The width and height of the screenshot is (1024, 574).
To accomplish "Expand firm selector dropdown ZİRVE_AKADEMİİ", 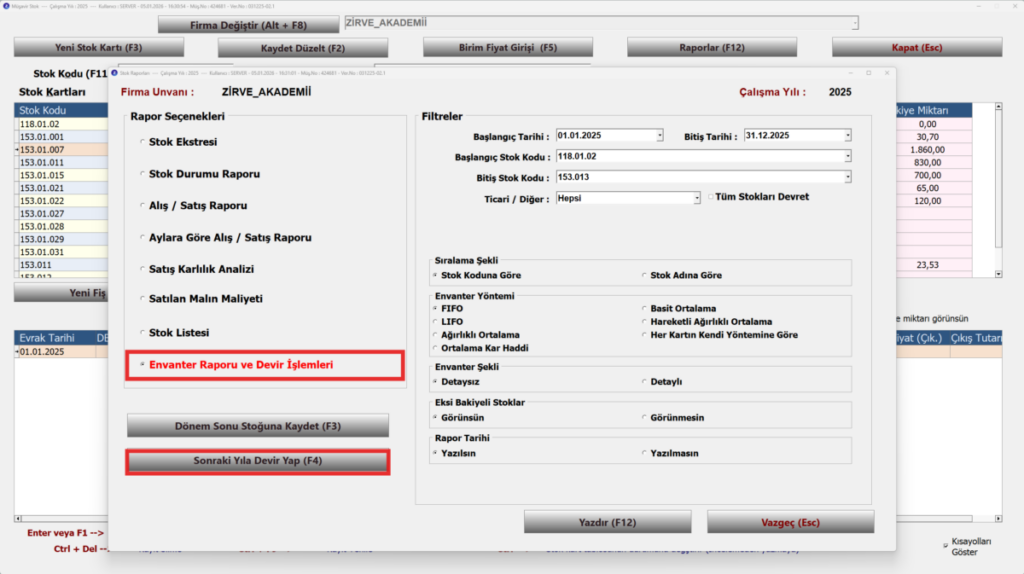I will [855, 23].
